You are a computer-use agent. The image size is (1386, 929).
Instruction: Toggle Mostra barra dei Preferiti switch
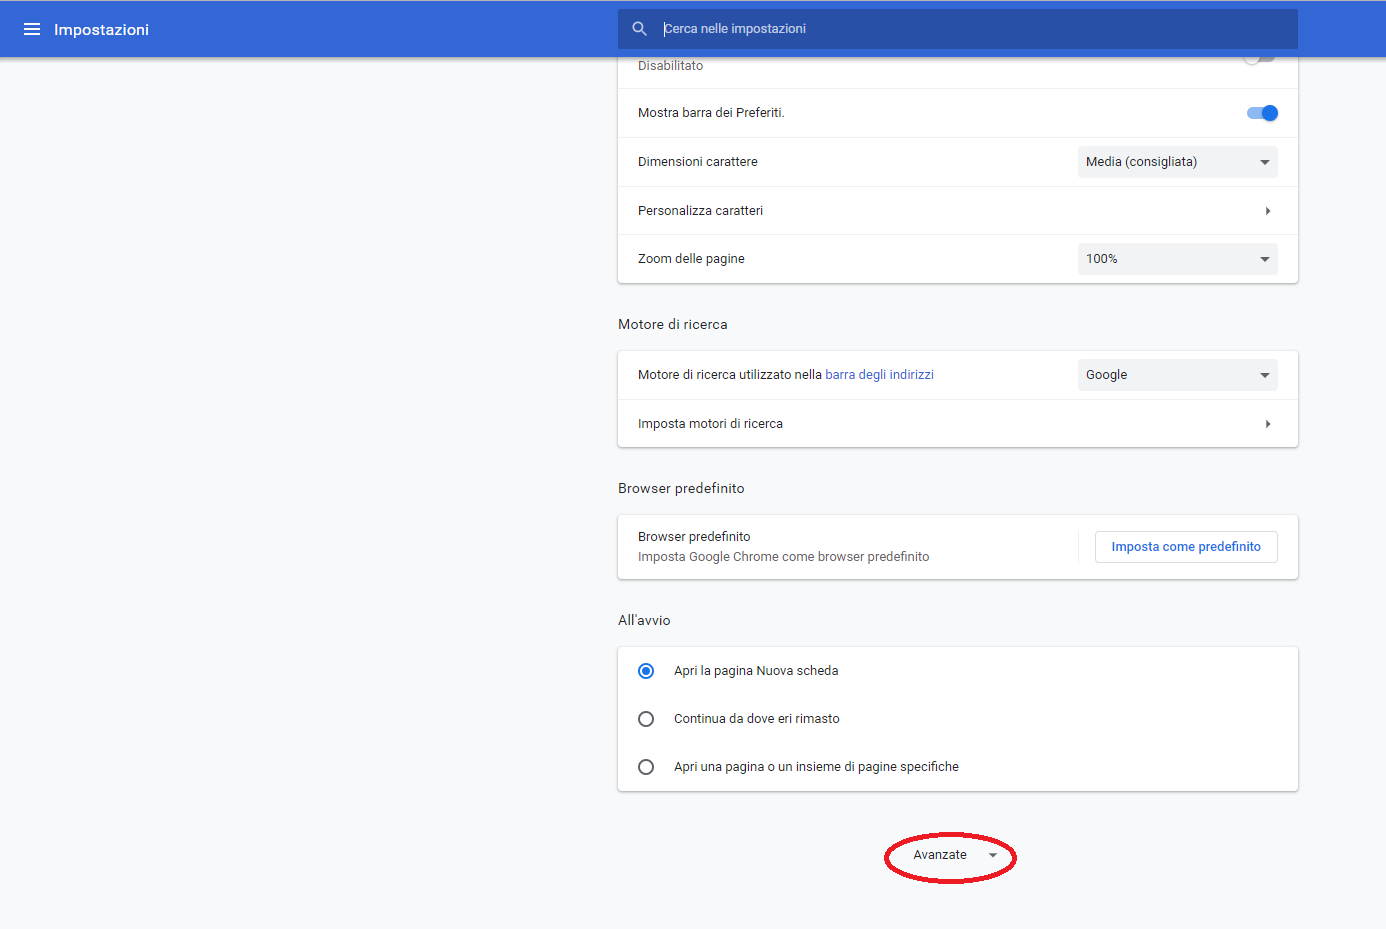coord(1262,113)
